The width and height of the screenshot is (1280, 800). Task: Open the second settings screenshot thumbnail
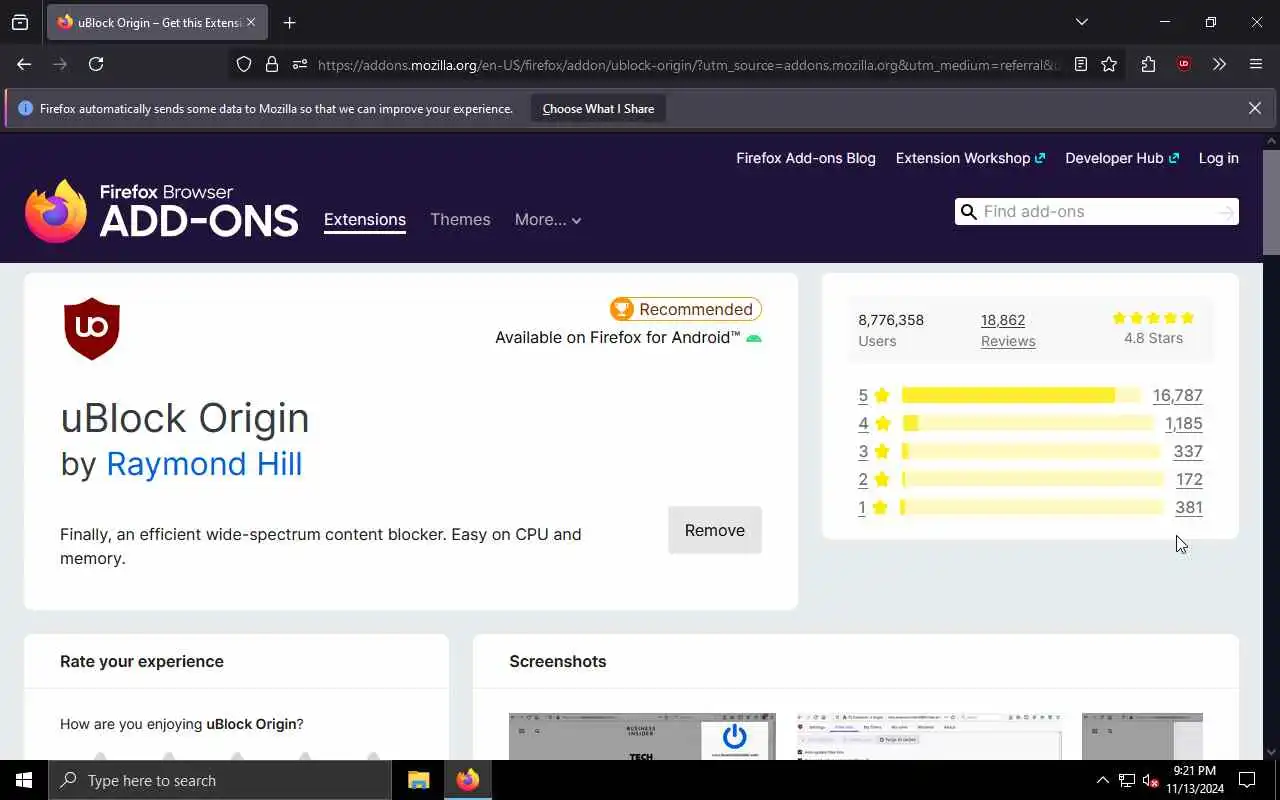(929, 736)
